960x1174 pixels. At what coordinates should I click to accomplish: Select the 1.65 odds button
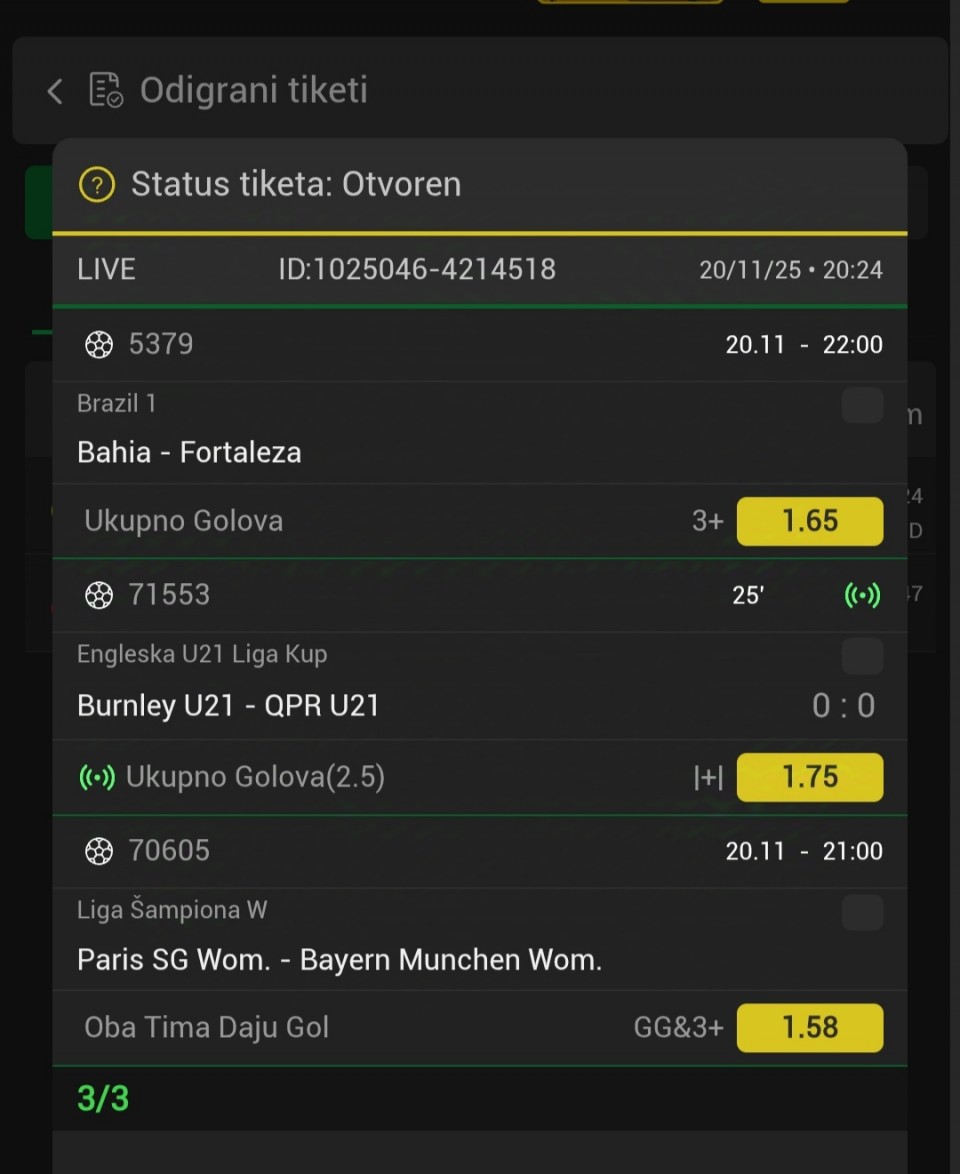(809, 521)
